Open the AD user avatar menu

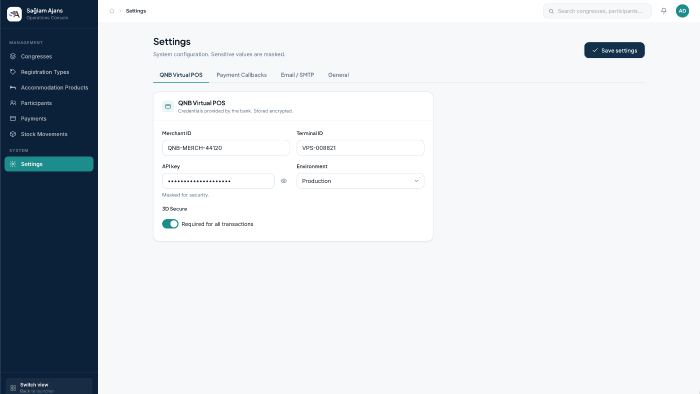(682, 11)
